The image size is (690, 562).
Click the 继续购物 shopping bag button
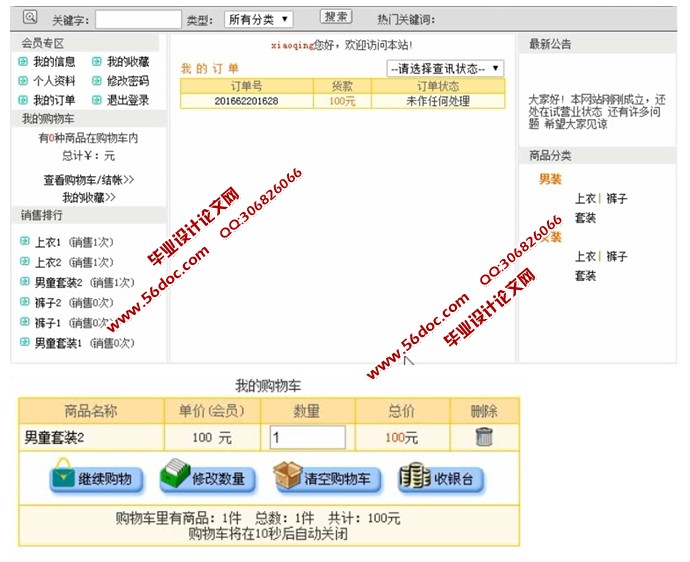tap(96, 479)
